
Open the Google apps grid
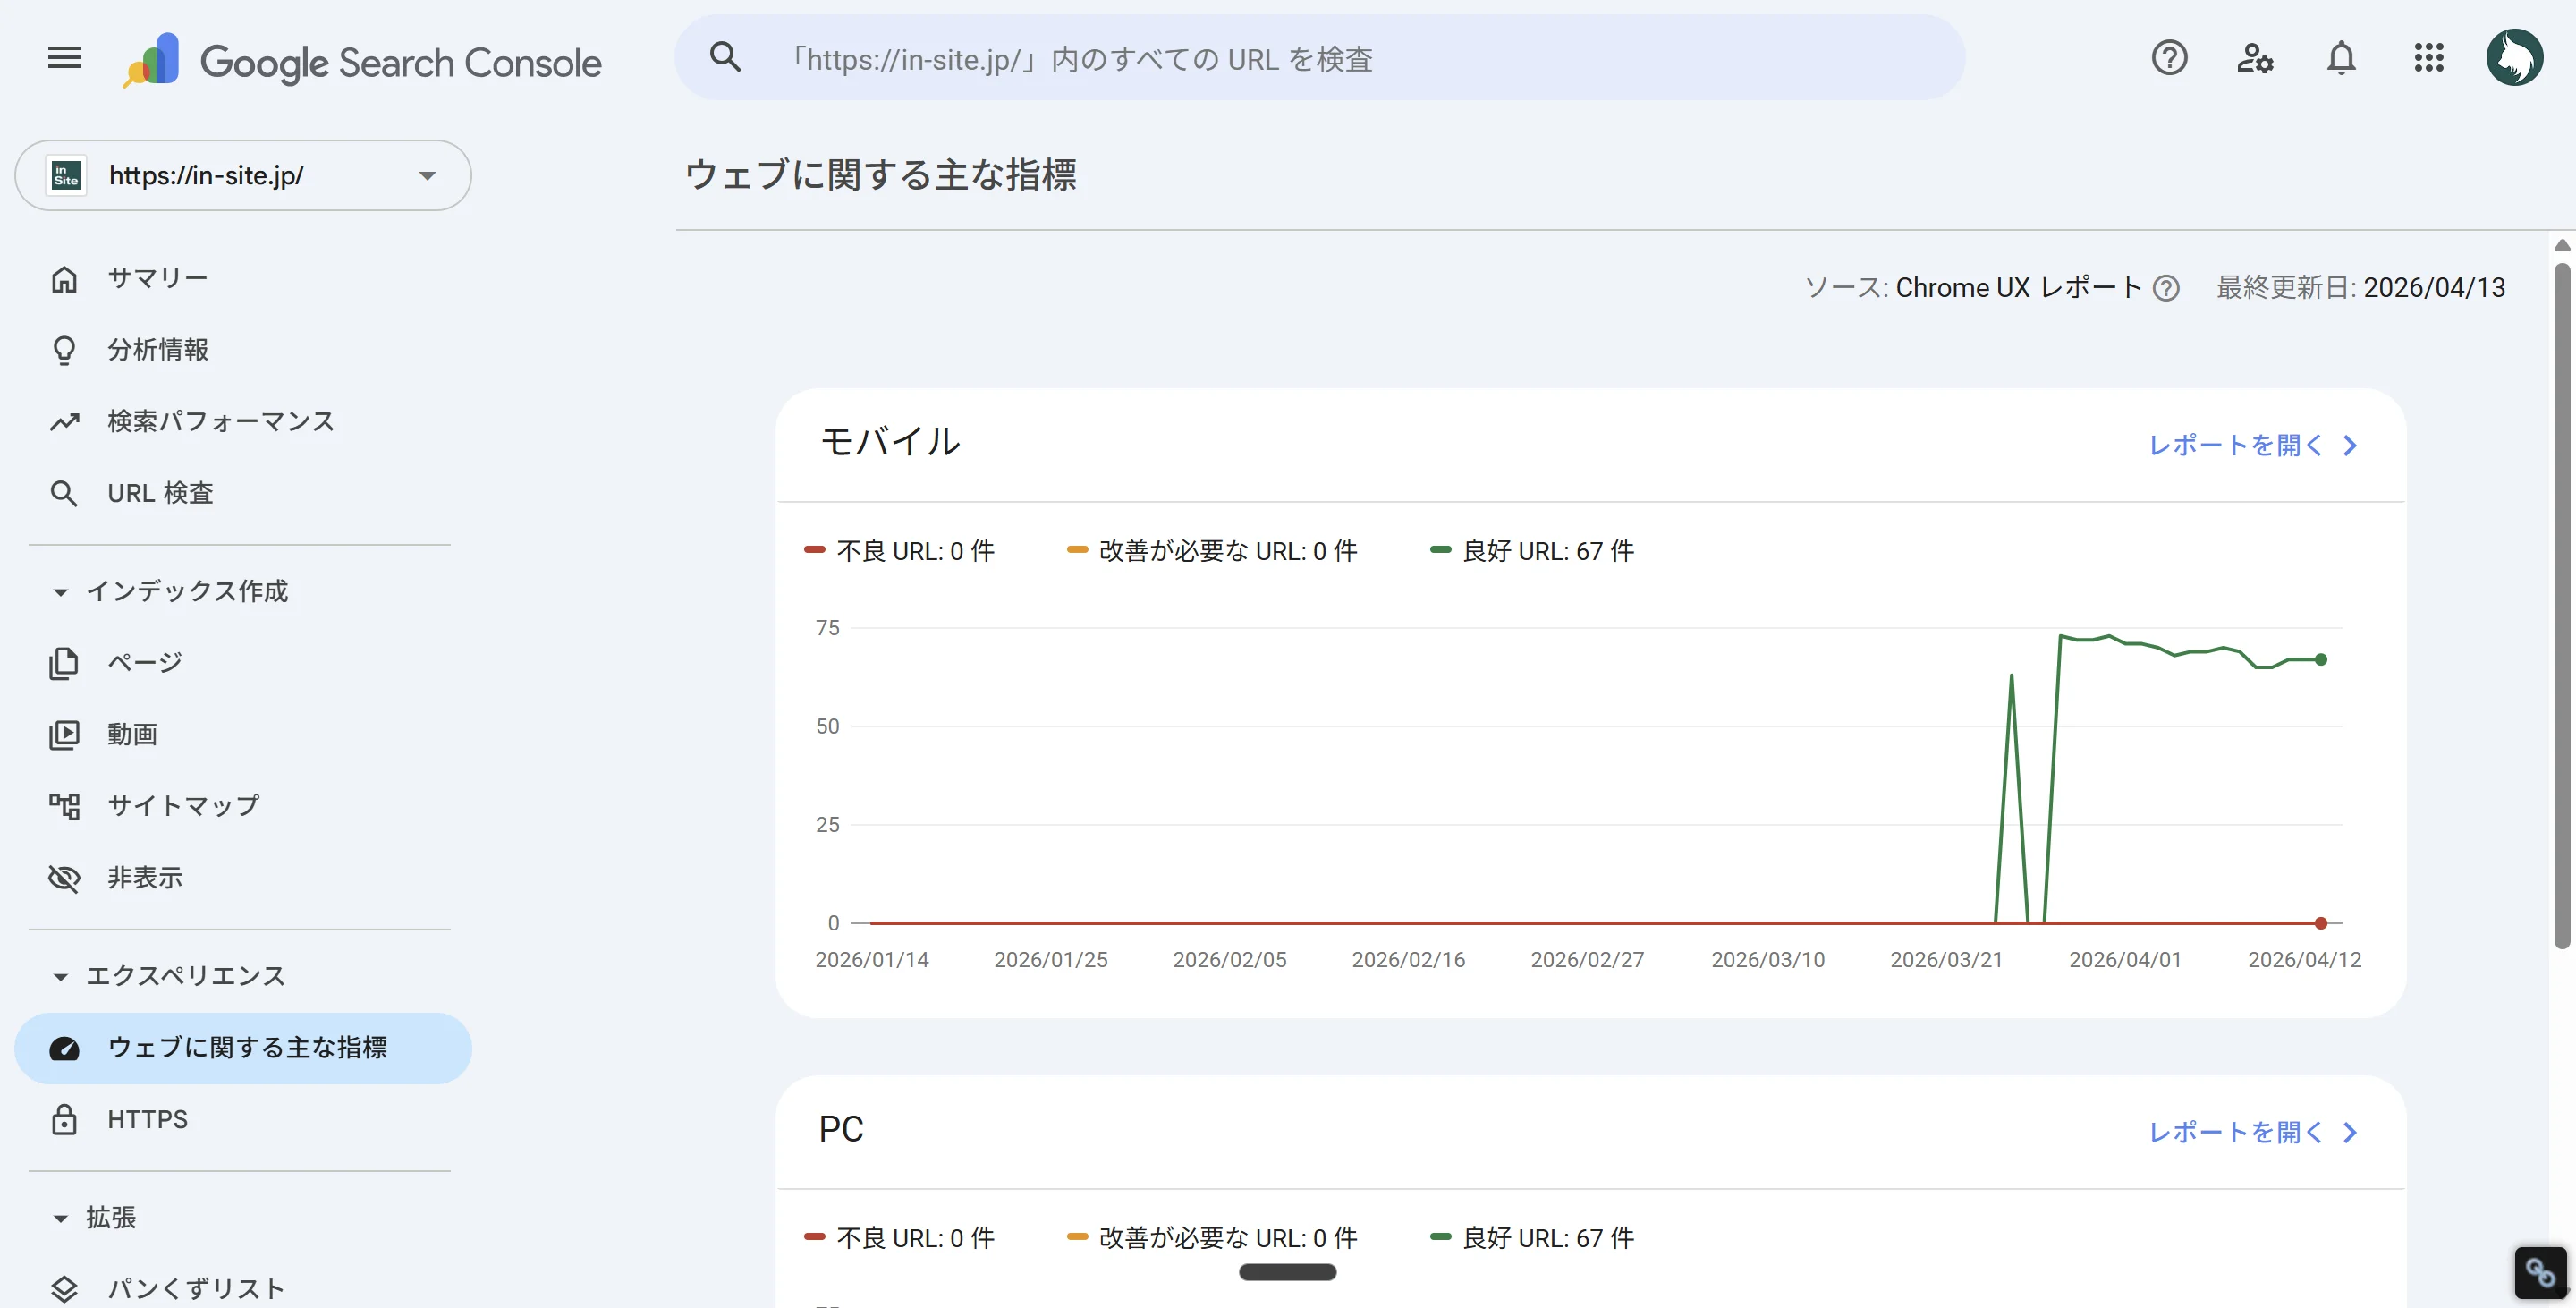[x=2429, y=58]
